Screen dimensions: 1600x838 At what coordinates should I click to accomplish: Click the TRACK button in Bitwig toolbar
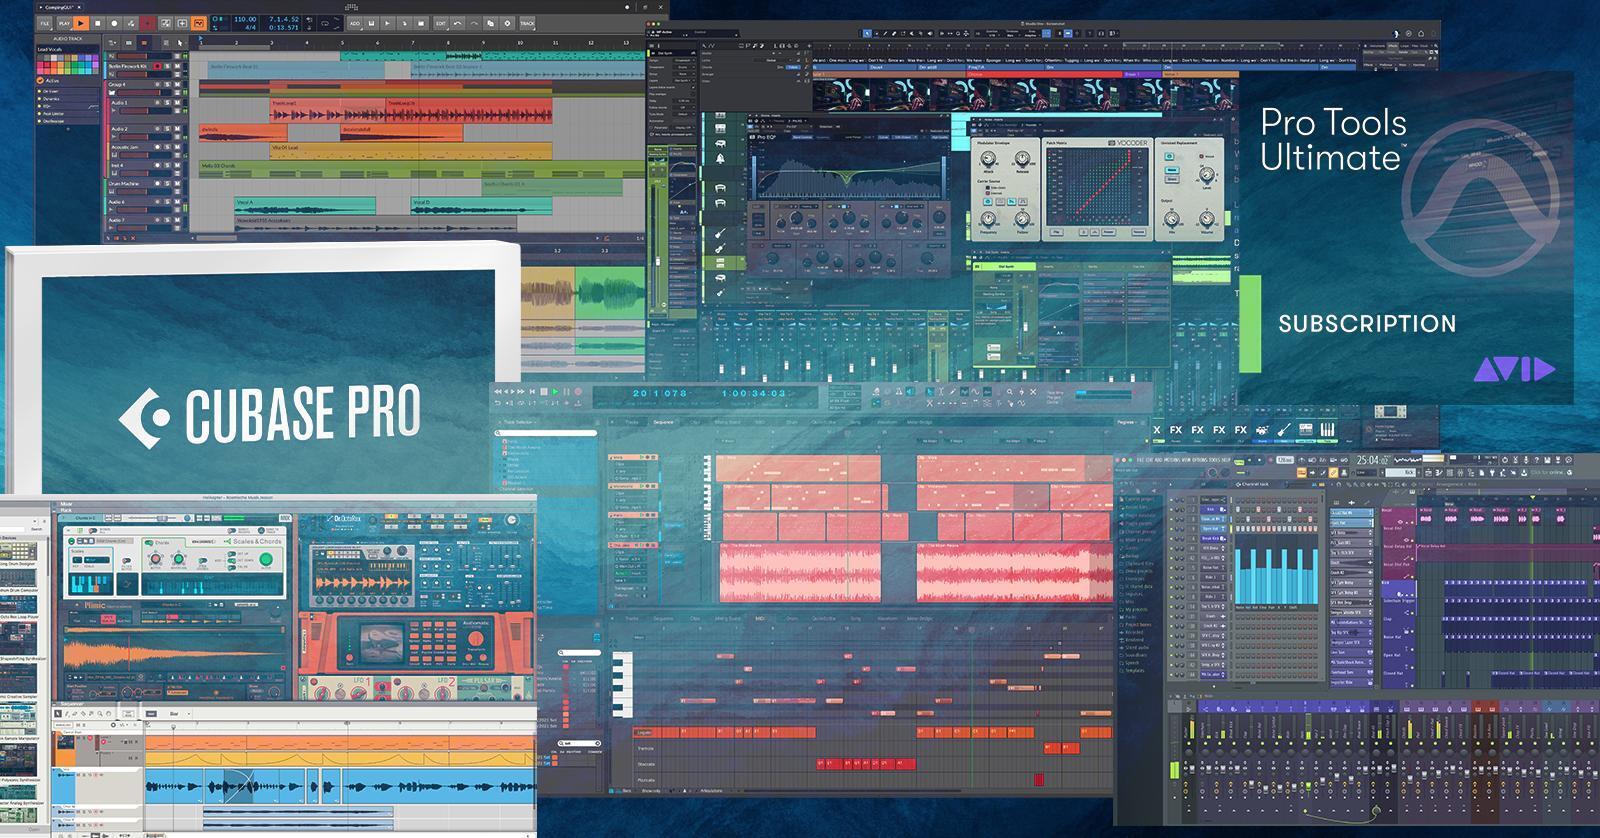coord(527,23)
